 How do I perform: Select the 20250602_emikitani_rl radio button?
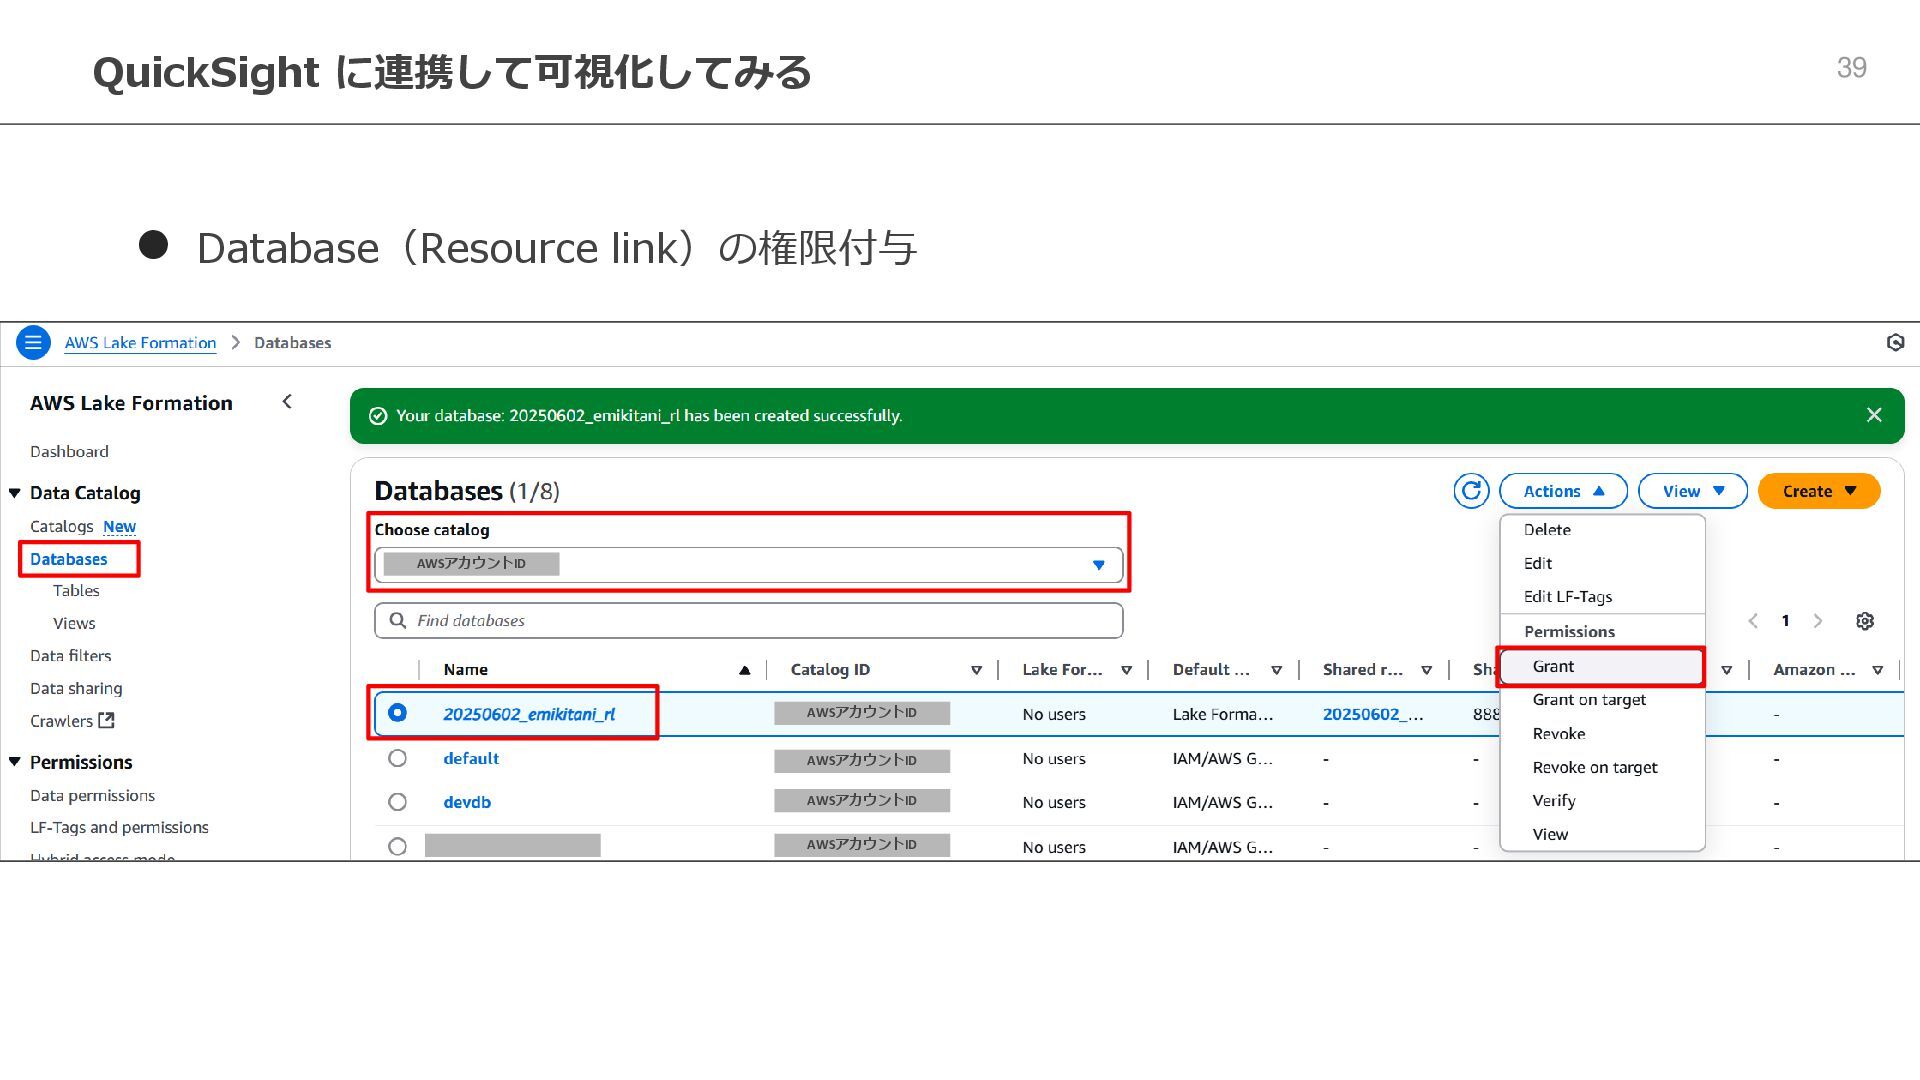coord(397,713)
